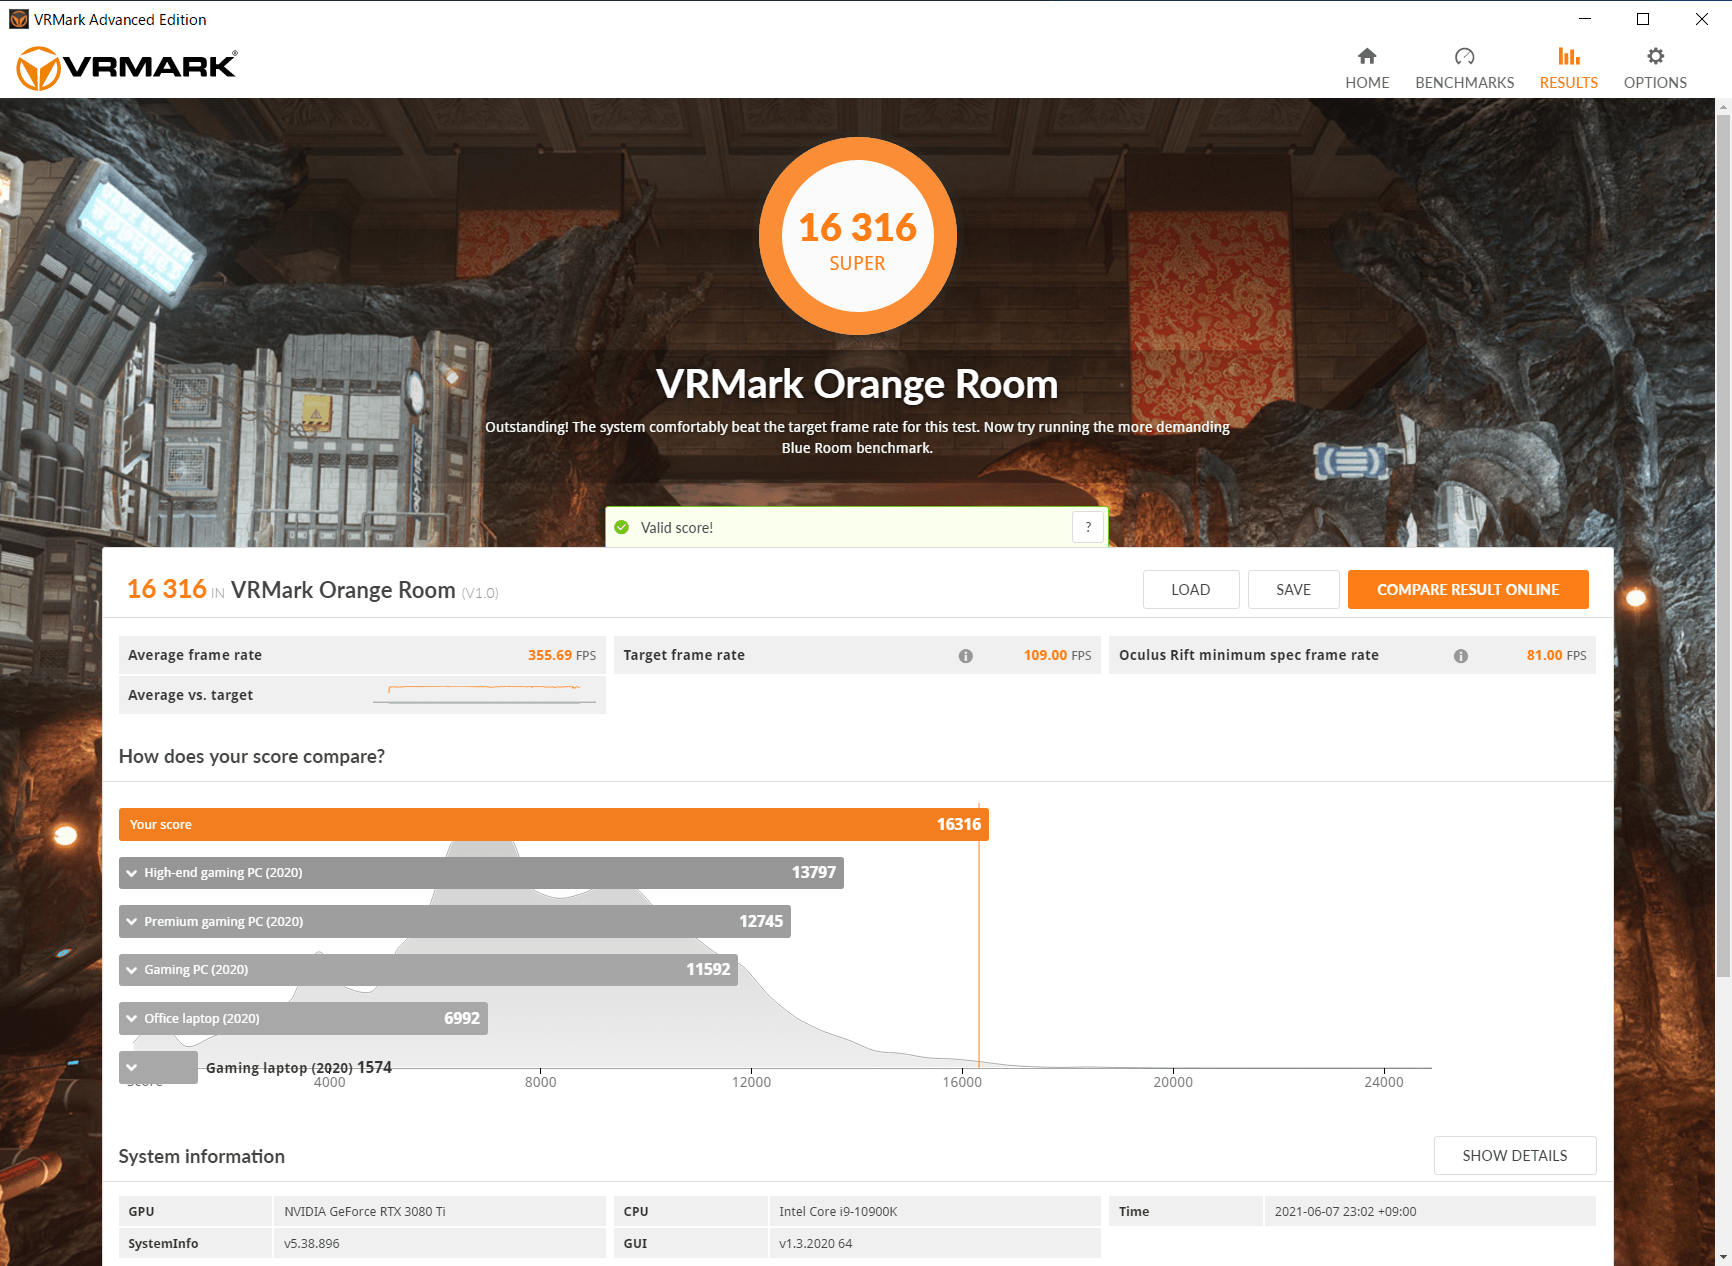Click the vertical scrollbar thumb
The image size is (1732, 1266).
tap(1723, 545)
